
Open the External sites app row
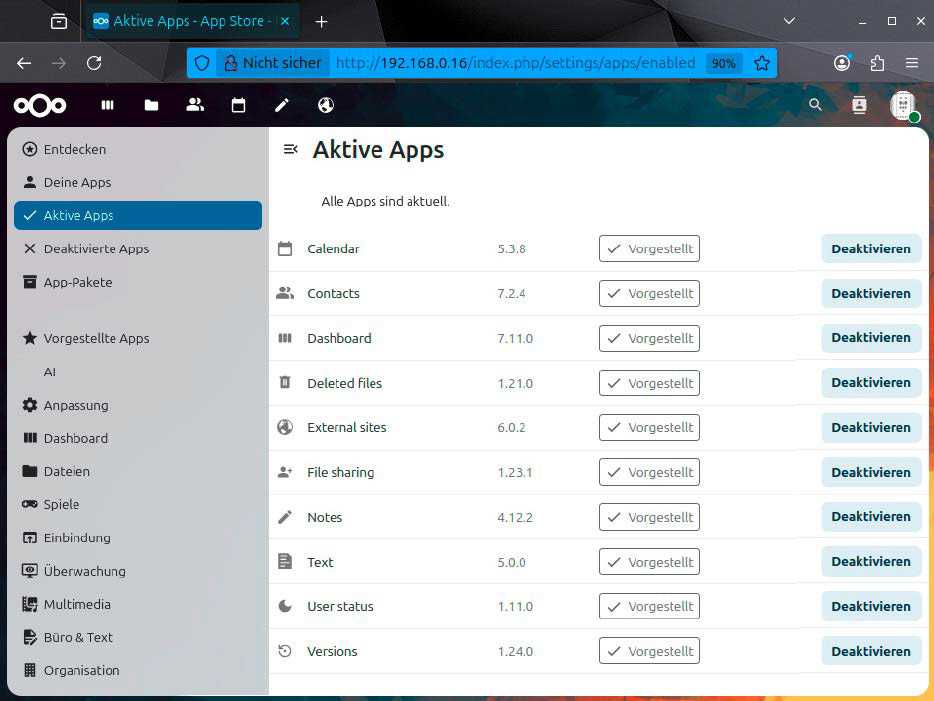pyautogui.click(x=598, y=428)
